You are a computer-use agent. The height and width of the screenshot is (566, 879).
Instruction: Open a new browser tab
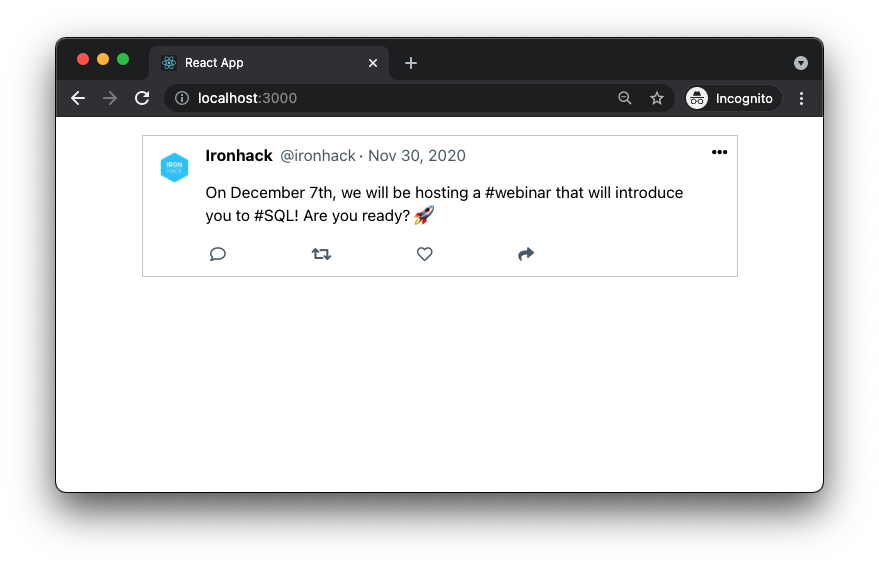(411, 63)
